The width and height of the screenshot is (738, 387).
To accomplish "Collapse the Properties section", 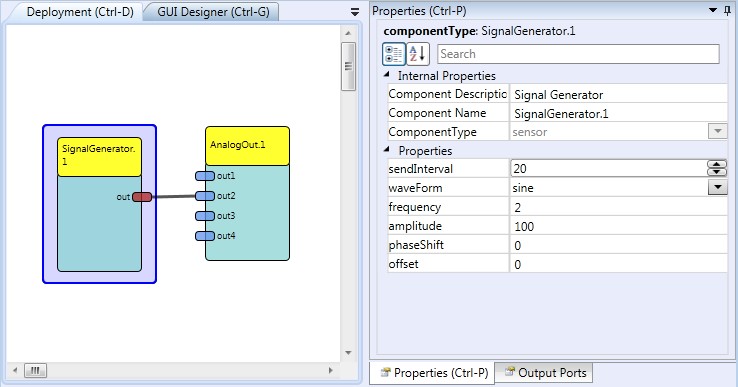I will coord(387,150).
